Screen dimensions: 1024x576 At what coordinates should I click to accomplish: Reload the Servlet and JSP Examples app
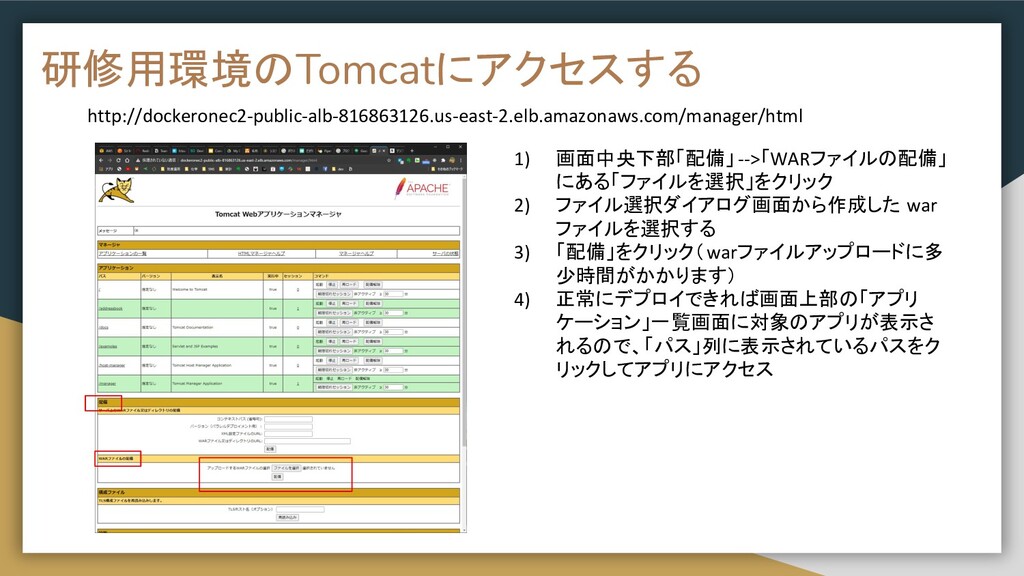[349, 342]
